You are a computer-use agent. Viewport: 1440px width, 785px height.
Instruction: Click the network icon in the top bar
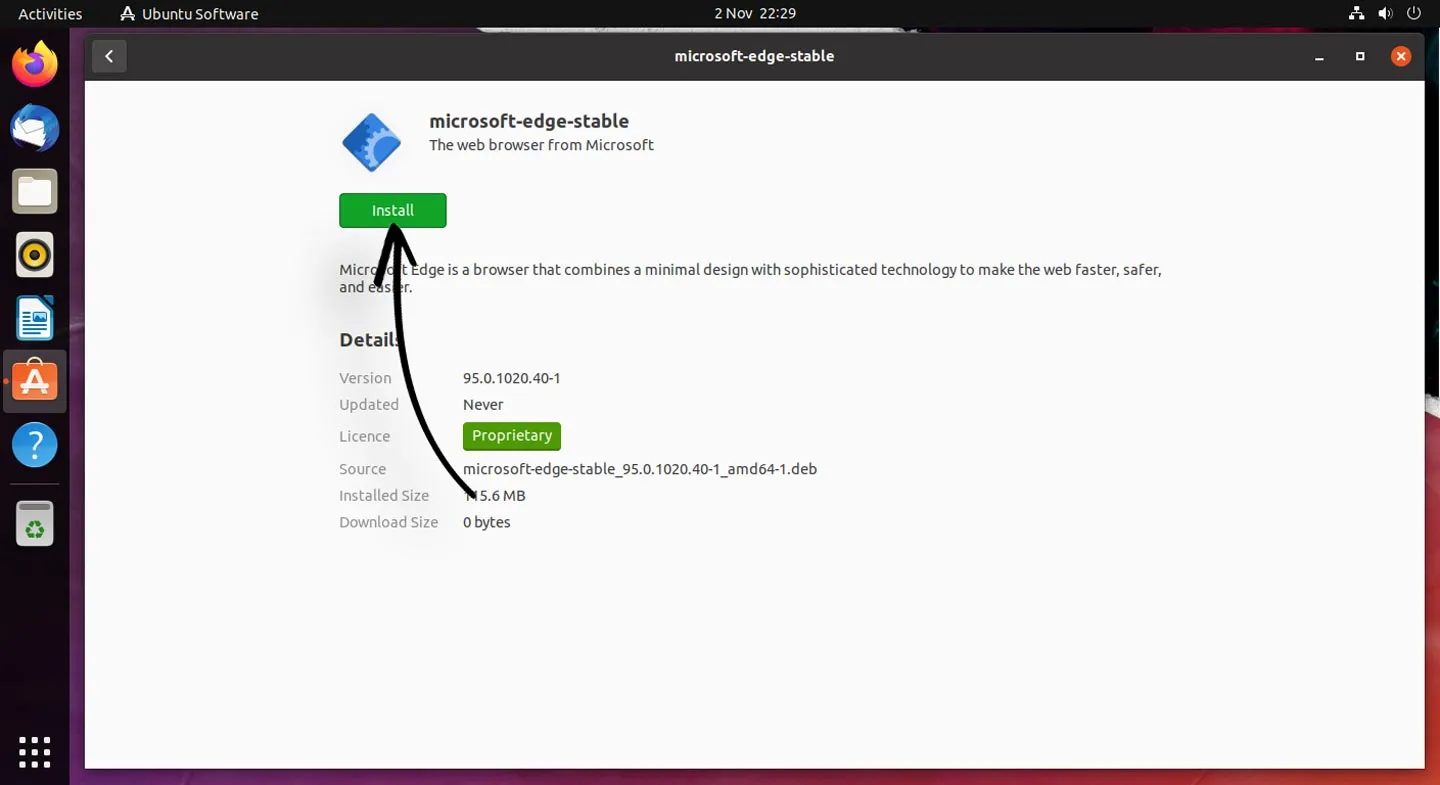pyautogui.click(x=1356, y=13)
